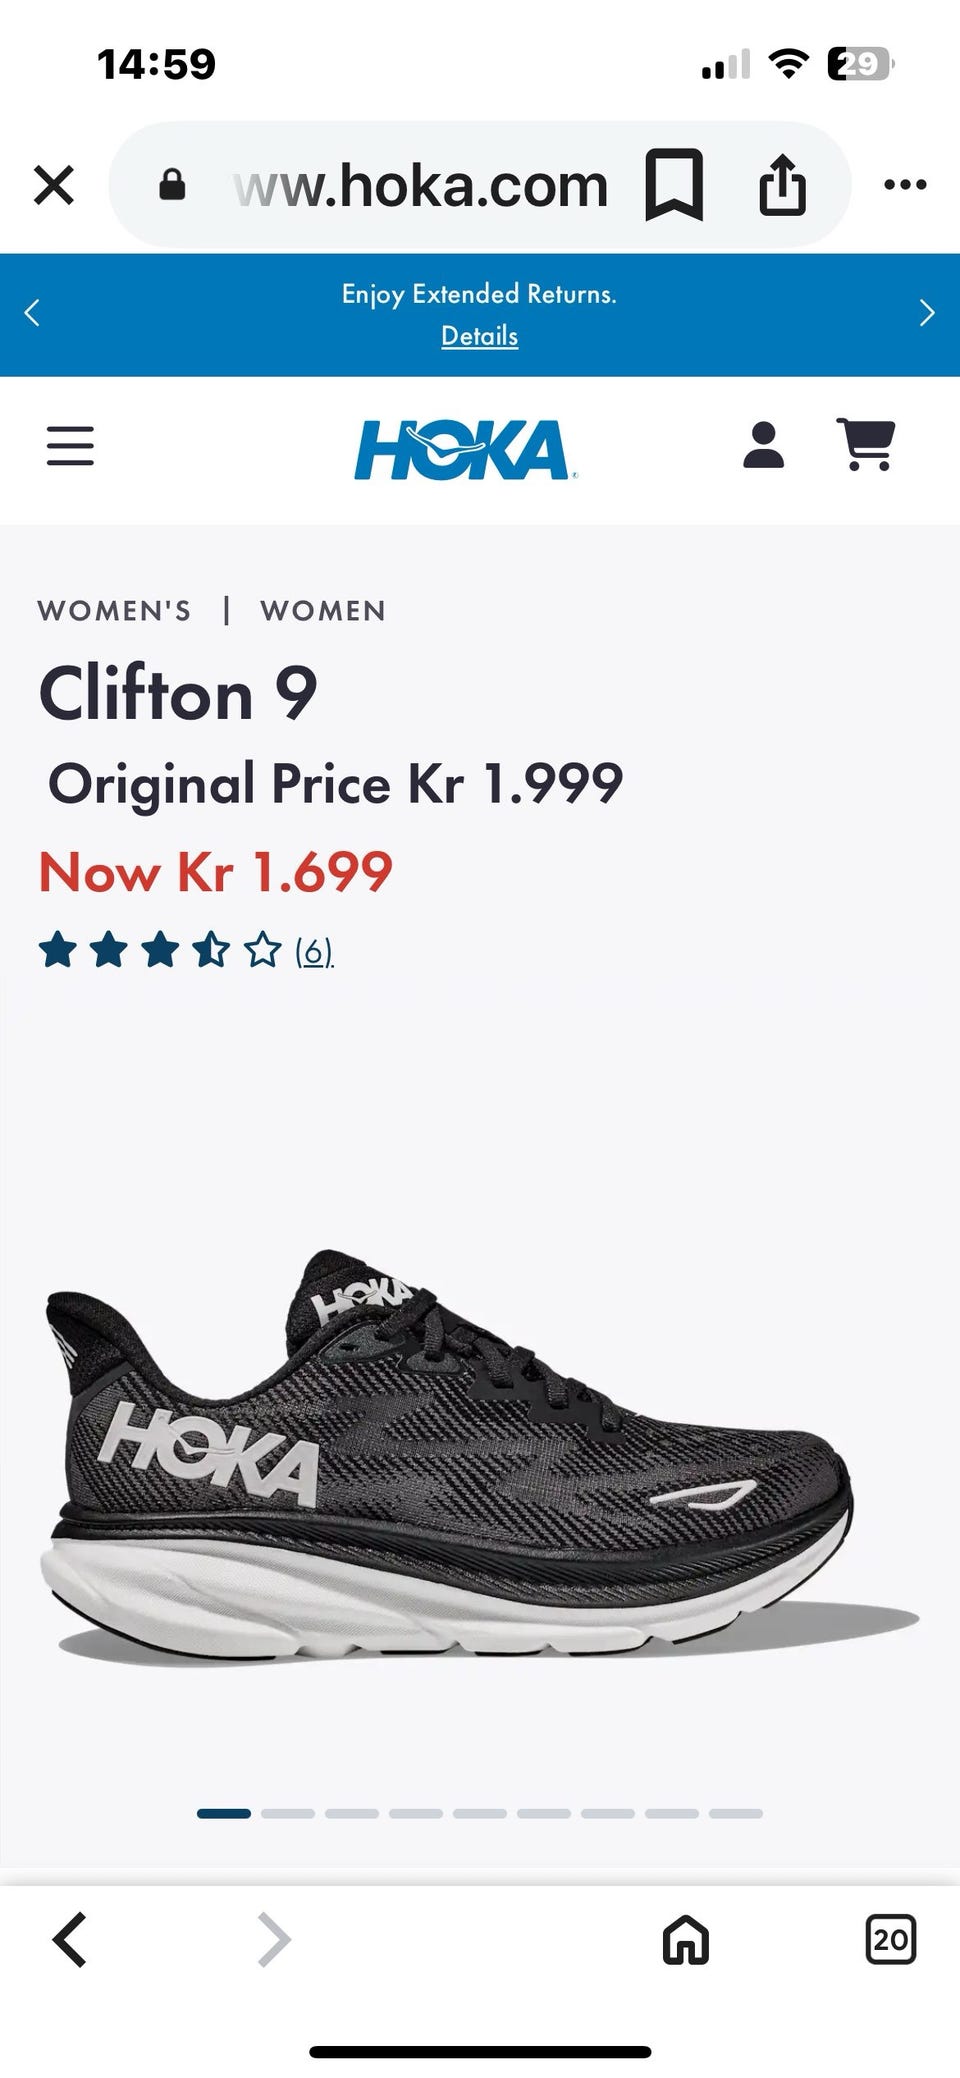Open the user account icon
The width and height of the screenshot is (960, 2078).
764,445
